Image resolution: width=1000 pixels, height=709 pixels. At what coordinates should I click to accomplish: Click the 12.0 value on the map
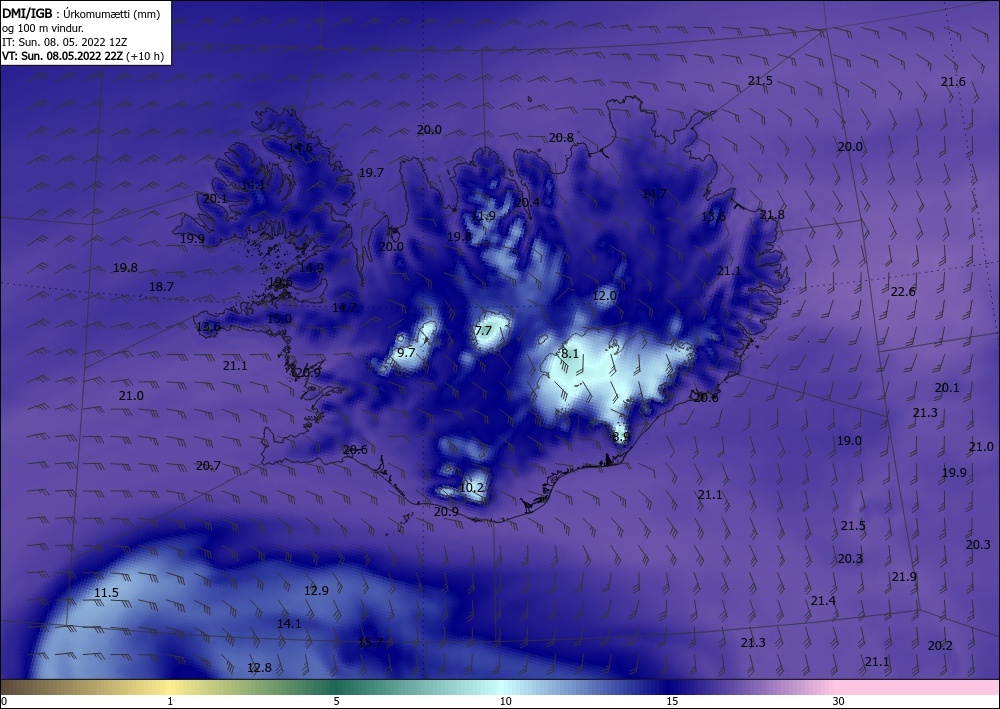[604, 296]
